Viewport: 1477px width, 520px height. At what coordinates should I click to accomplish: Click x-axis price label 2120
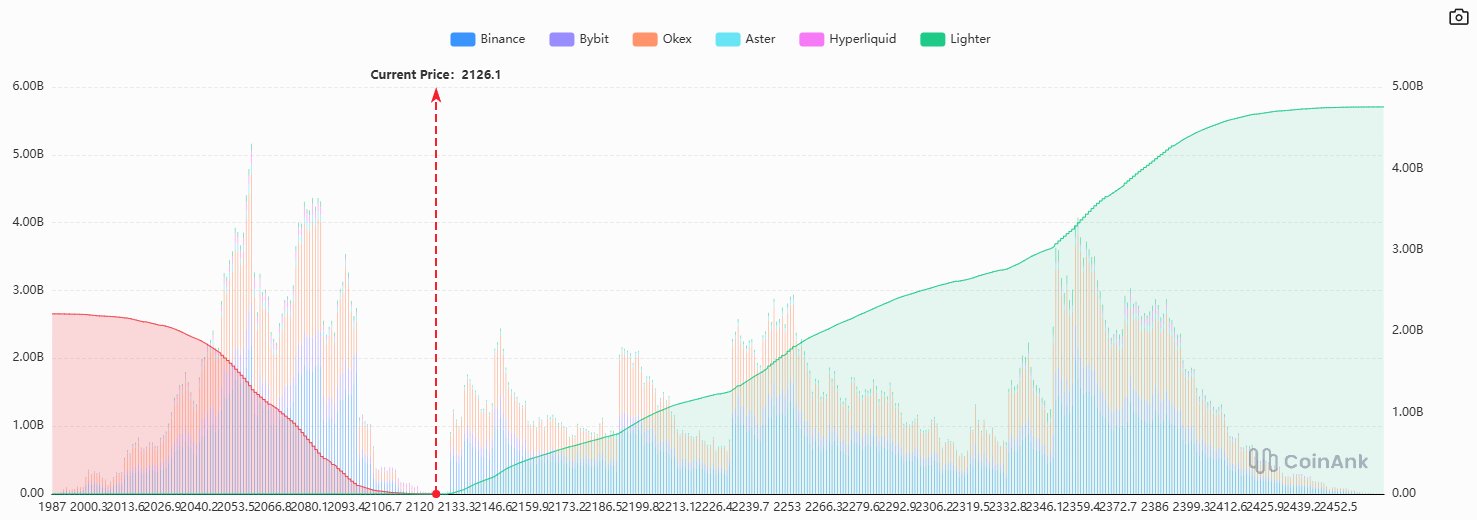click(x=422, y=508)
